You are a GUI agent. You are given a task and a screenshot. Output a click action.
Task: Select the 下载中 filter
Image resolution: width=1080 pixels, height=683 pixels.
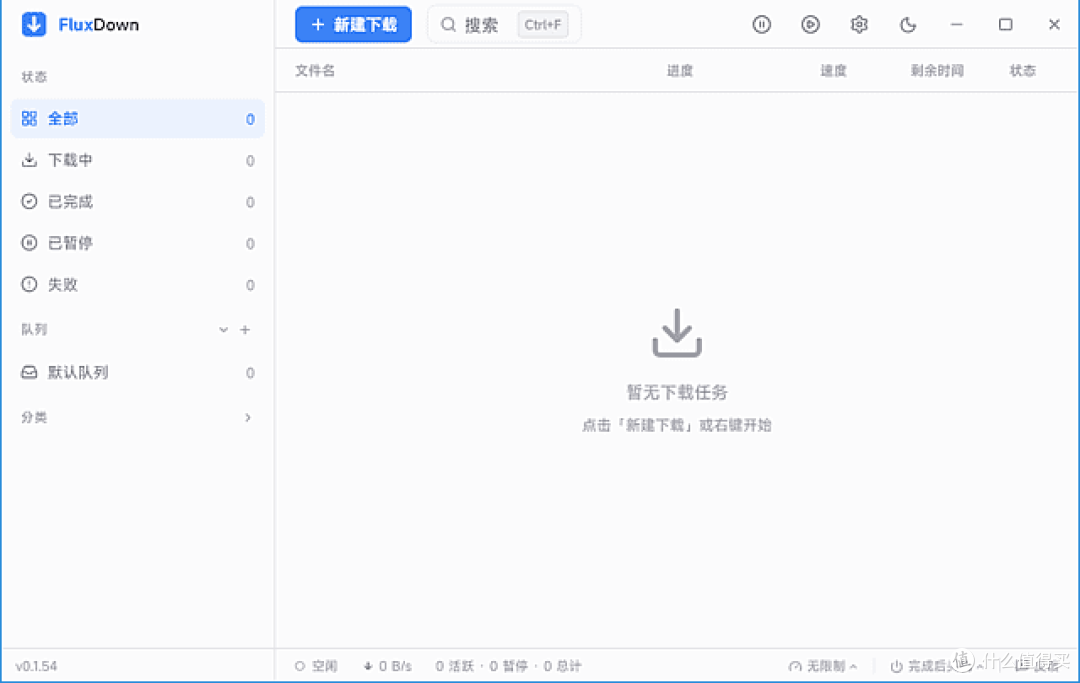138,160
